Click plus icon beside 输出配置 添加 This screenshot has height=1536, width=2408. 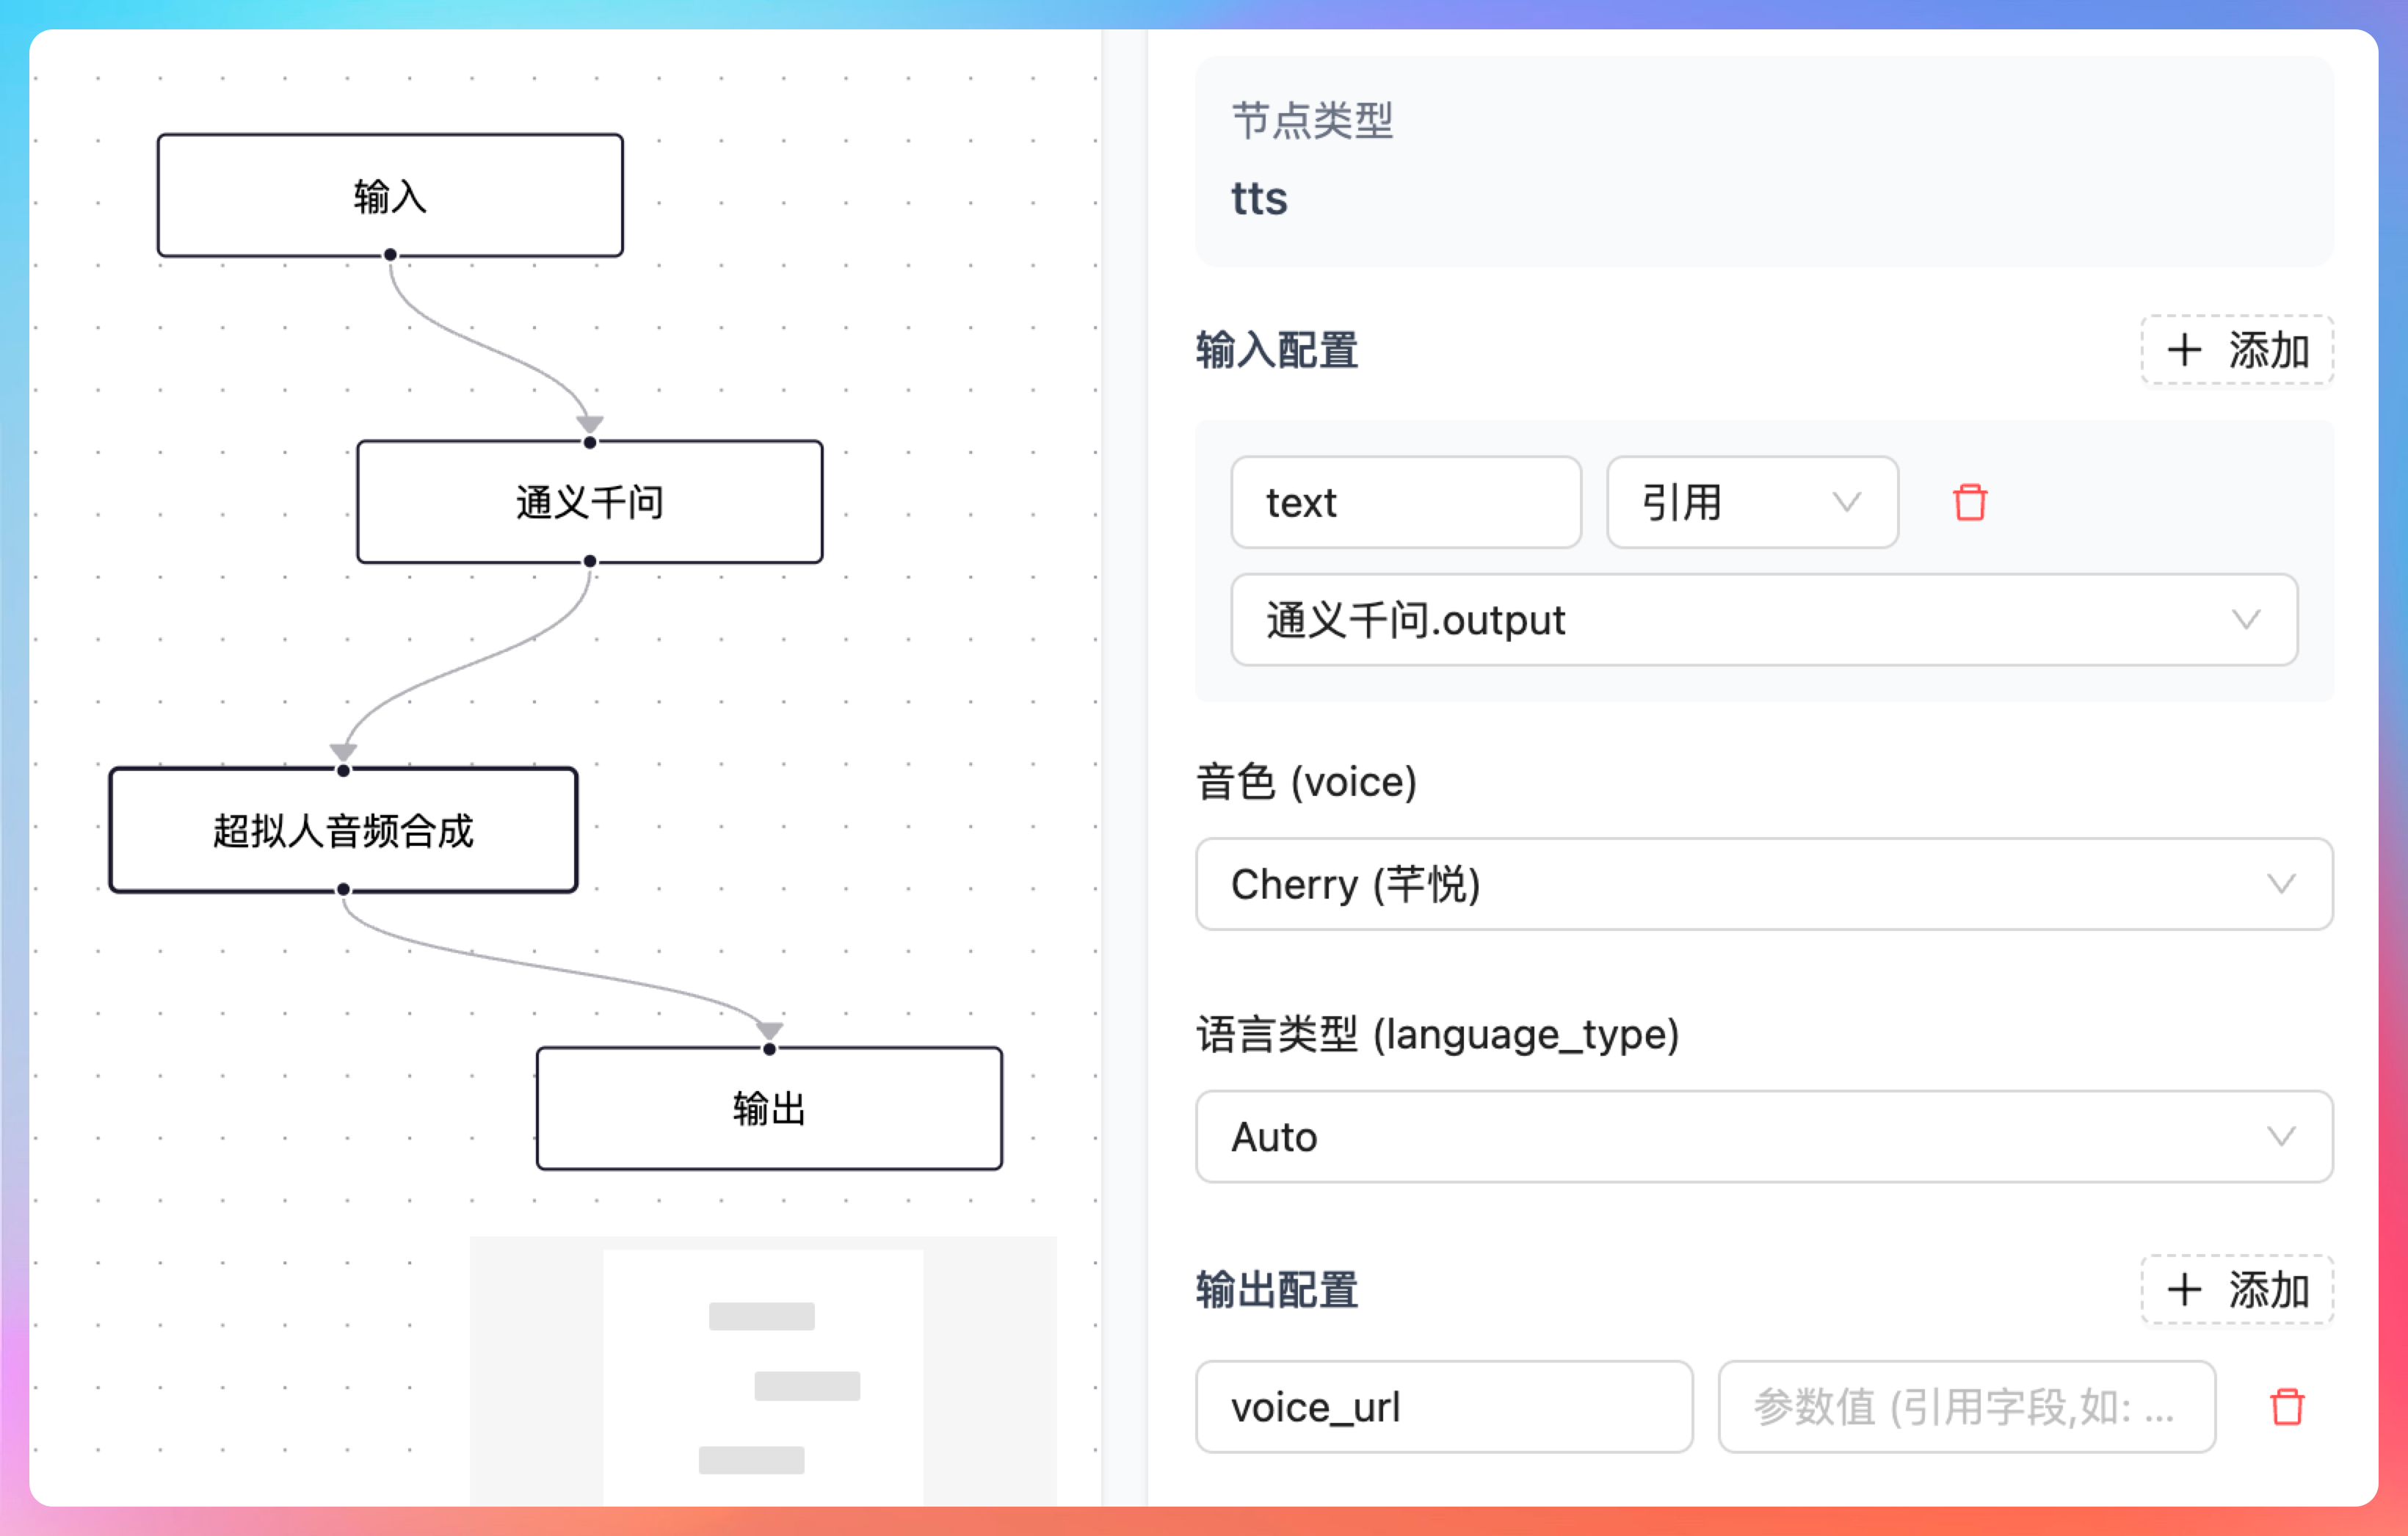[2184, 1289]
